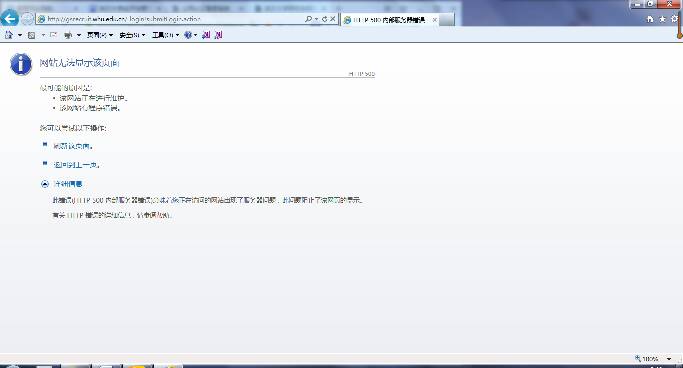
Task: Click the Home icon at top right
Action: (650, 19)
